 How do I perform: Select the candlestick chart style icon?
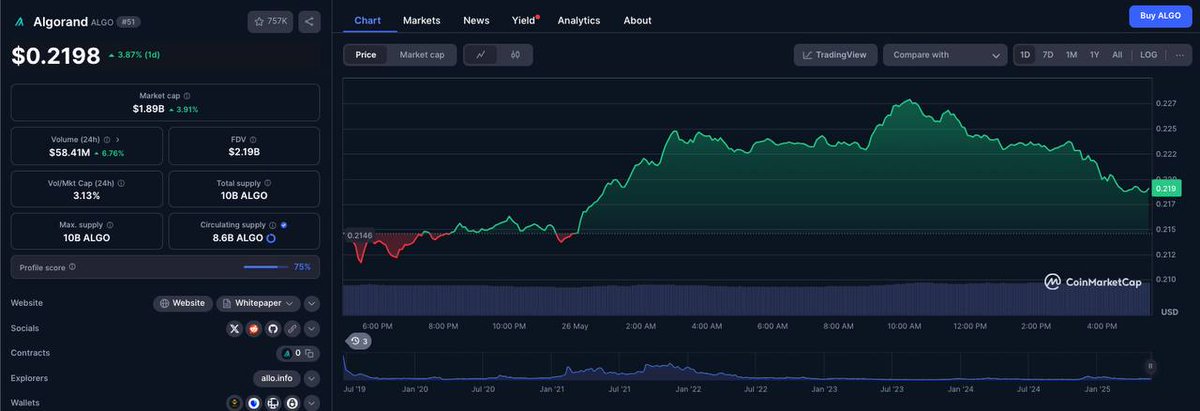[x=515, y=55]
